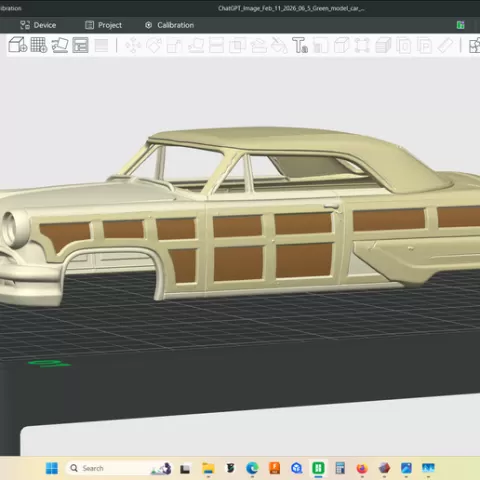Click the Auto orient toolbar icon
The width and height of the screenshot is (480, 480).
click(x=60, y=45)
